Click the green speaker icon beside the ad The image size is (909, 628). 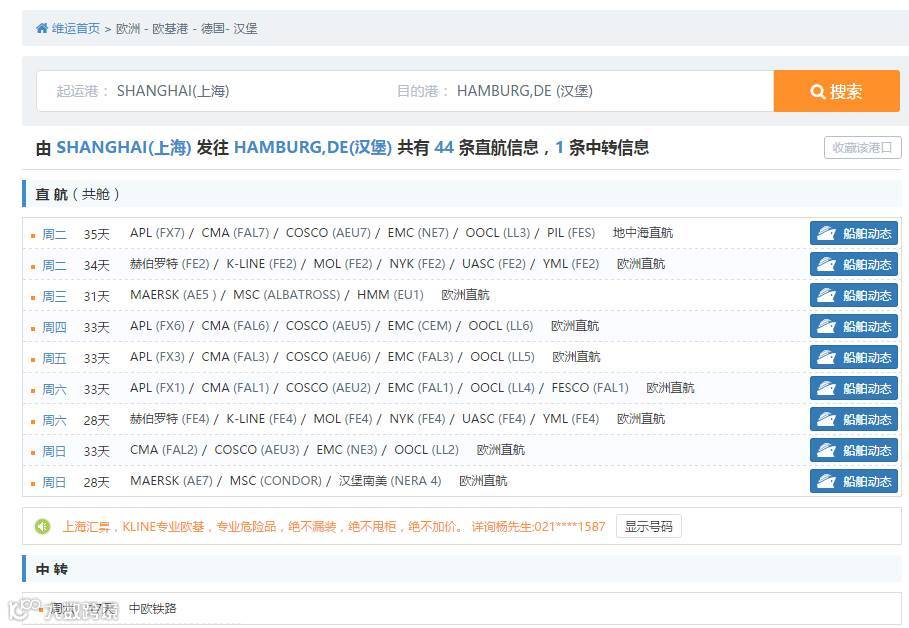click(x=43, y=527)
